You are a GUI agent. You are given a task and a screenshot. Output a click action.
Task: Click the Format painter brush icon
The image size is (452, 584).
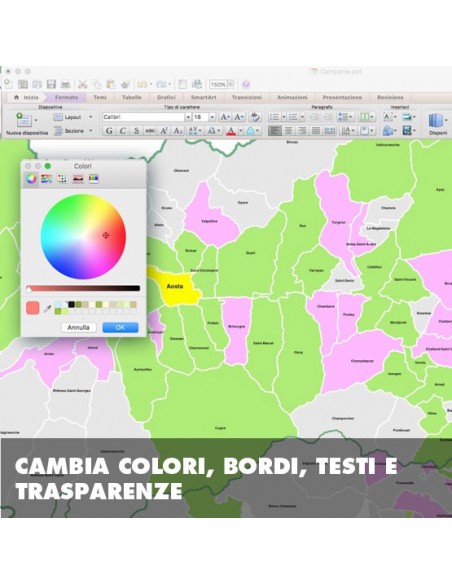[125, 85]
